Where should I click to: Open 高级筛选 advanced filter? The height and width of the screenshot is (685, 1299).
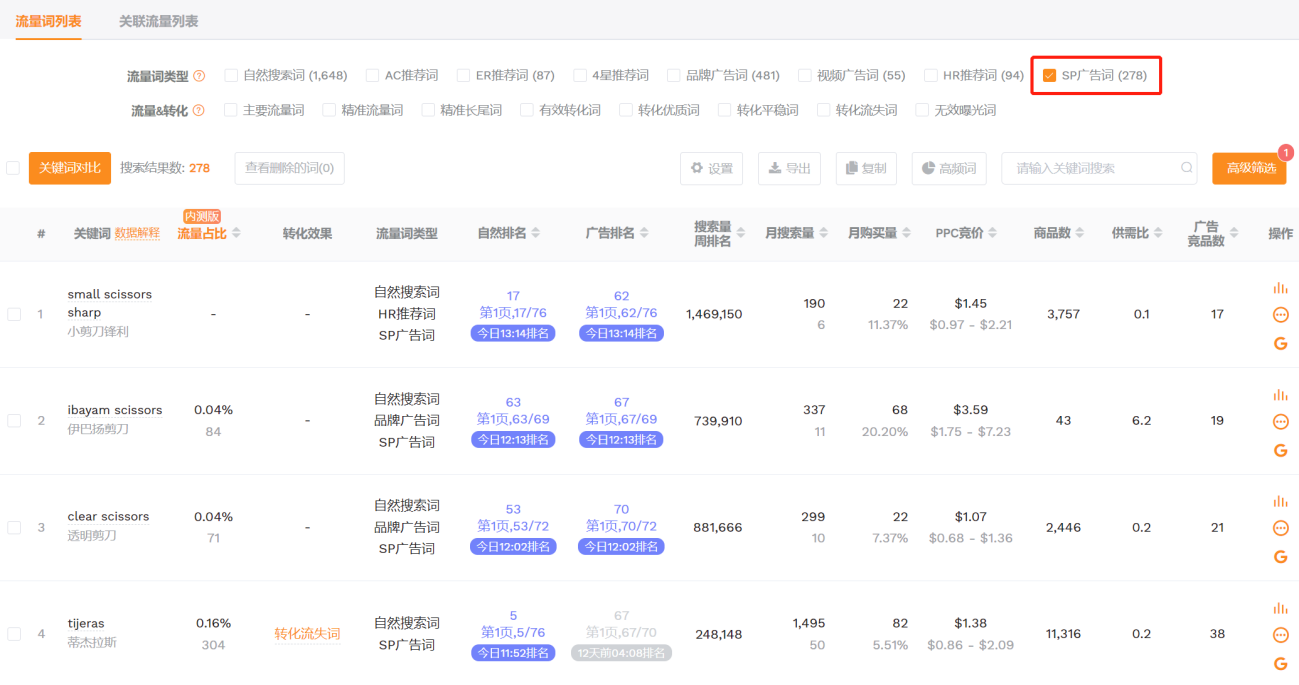click(1250, 168)
